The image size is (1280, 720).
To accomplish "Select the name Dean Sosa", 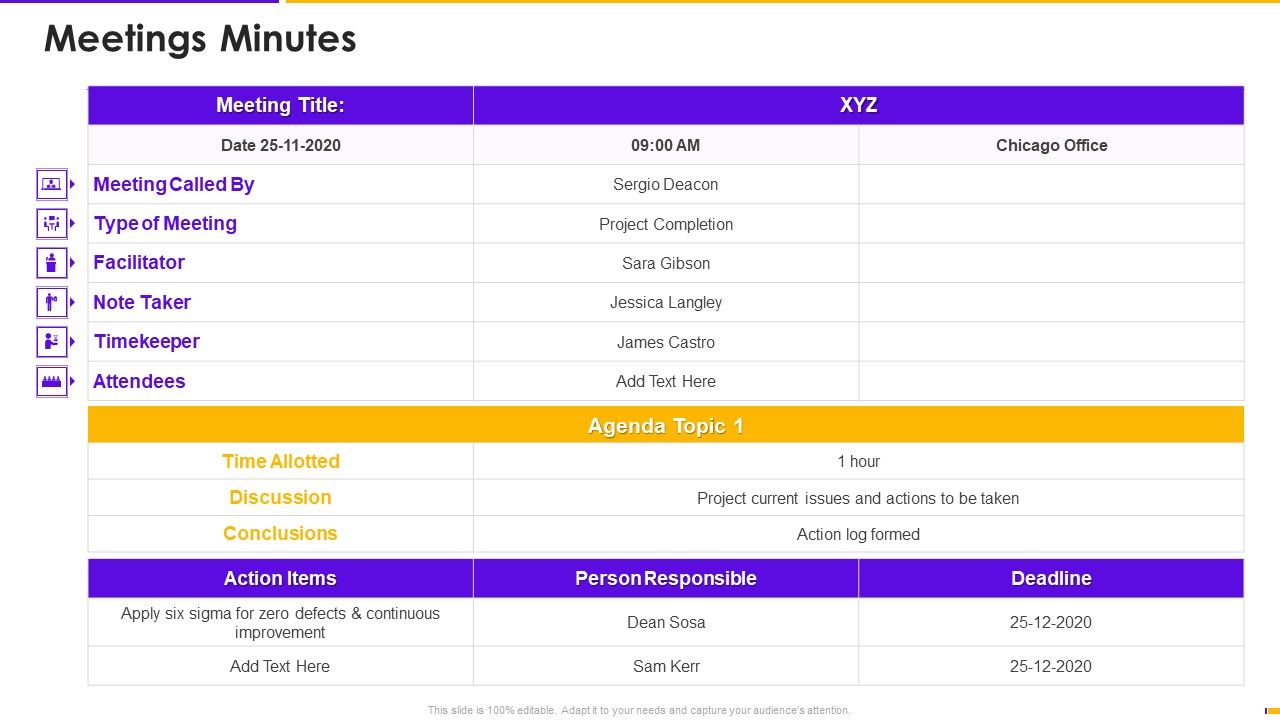I will click(x=666, y=622).
